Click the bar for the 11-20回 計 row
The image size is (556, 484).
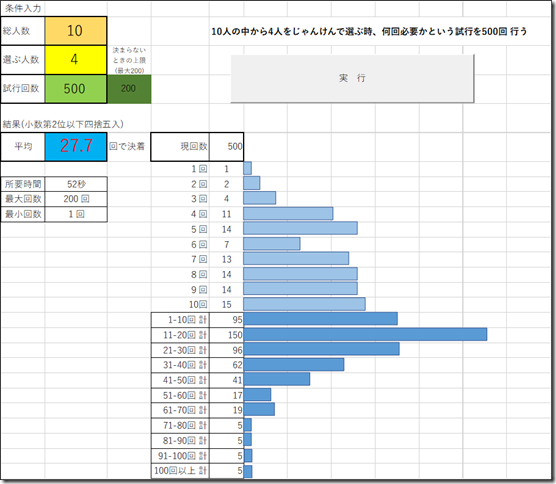click(x=365, y=334)
